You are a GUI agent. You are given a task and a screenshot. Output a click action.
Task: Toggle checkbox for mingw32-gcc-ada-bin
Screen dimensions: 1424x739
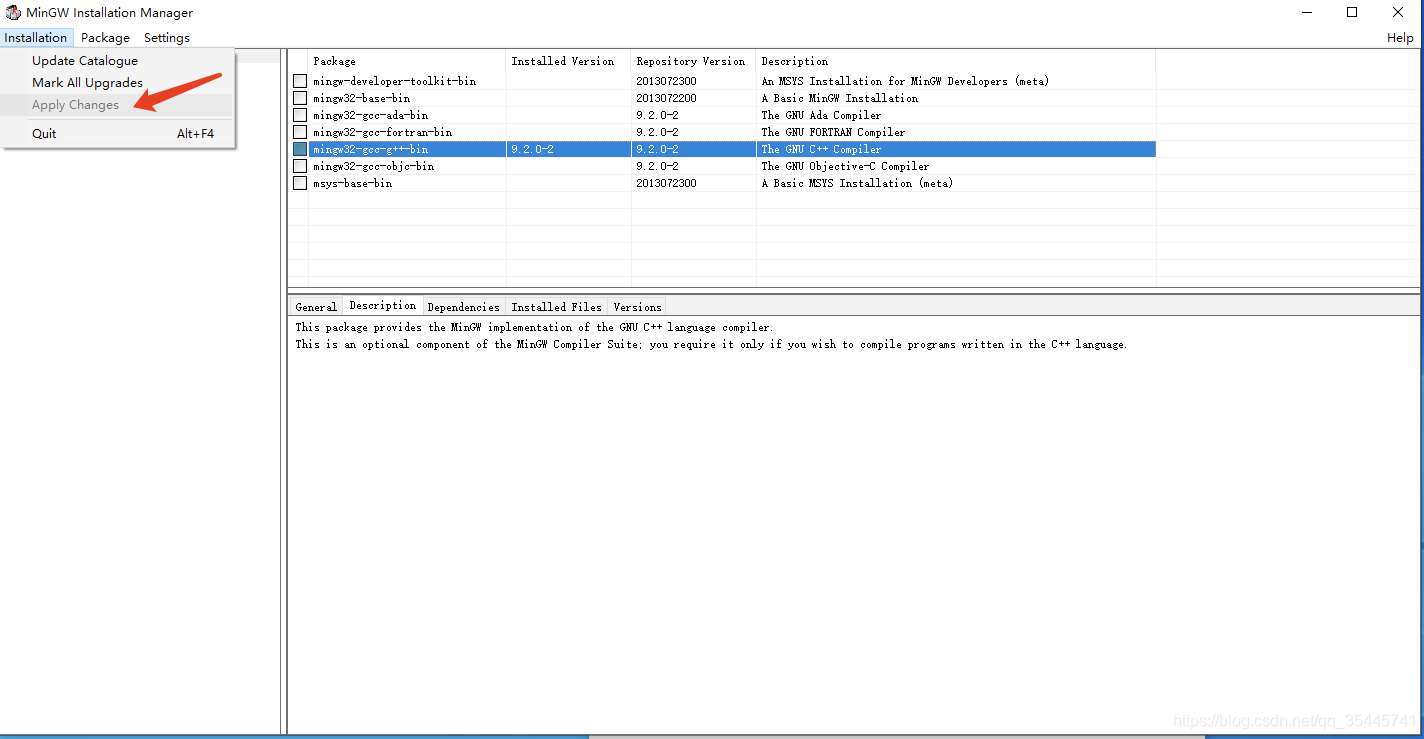(x=300, y=115)
